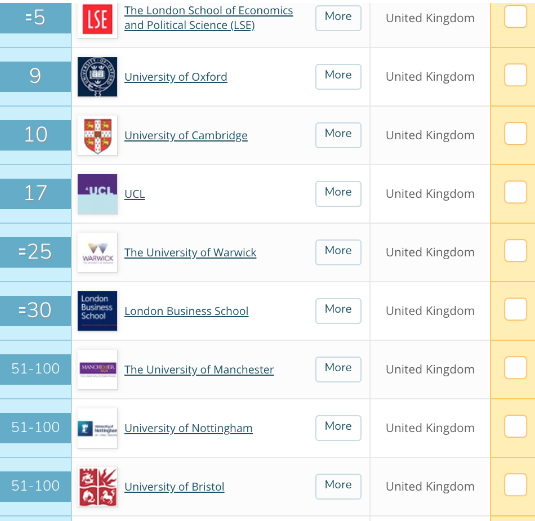Tick the compare checkbox for University of Oxford
535x521 pixels.
click(x=515, y=75)
